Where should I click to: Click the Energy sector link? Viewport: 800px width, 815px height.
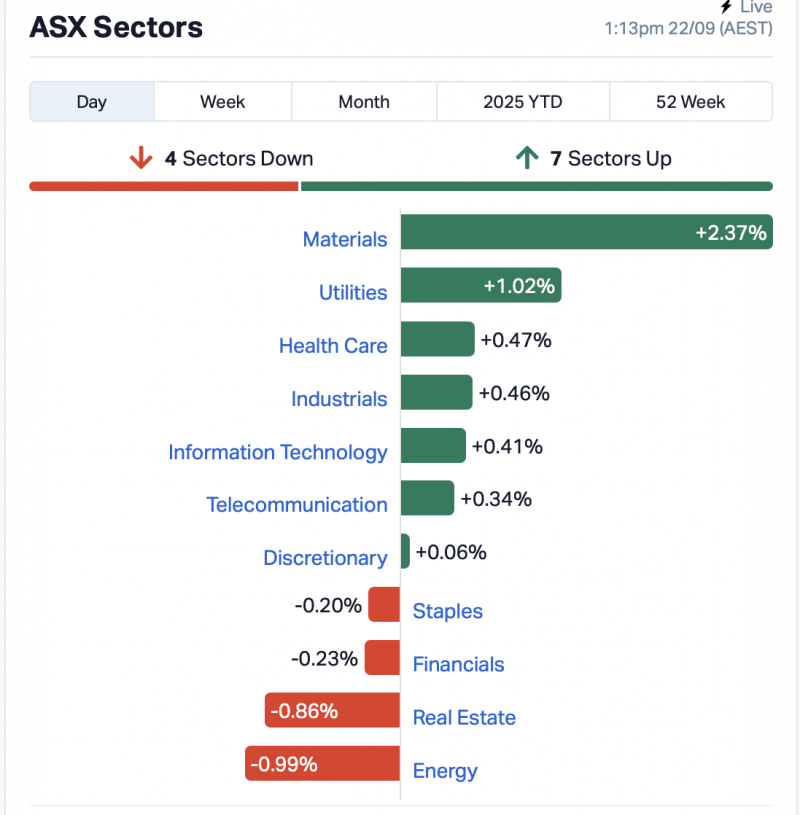[x=445, y=771]
